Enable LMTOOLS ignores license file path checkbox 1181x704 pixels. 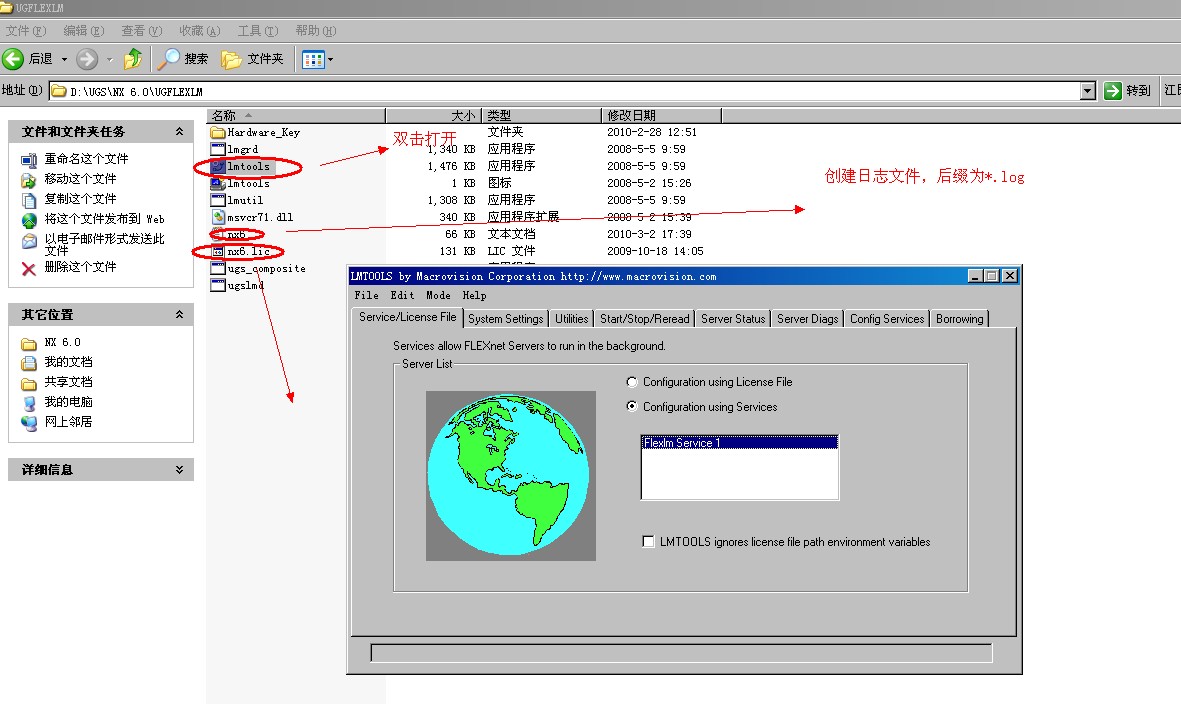pyautogui.click(x=648, y=541)
